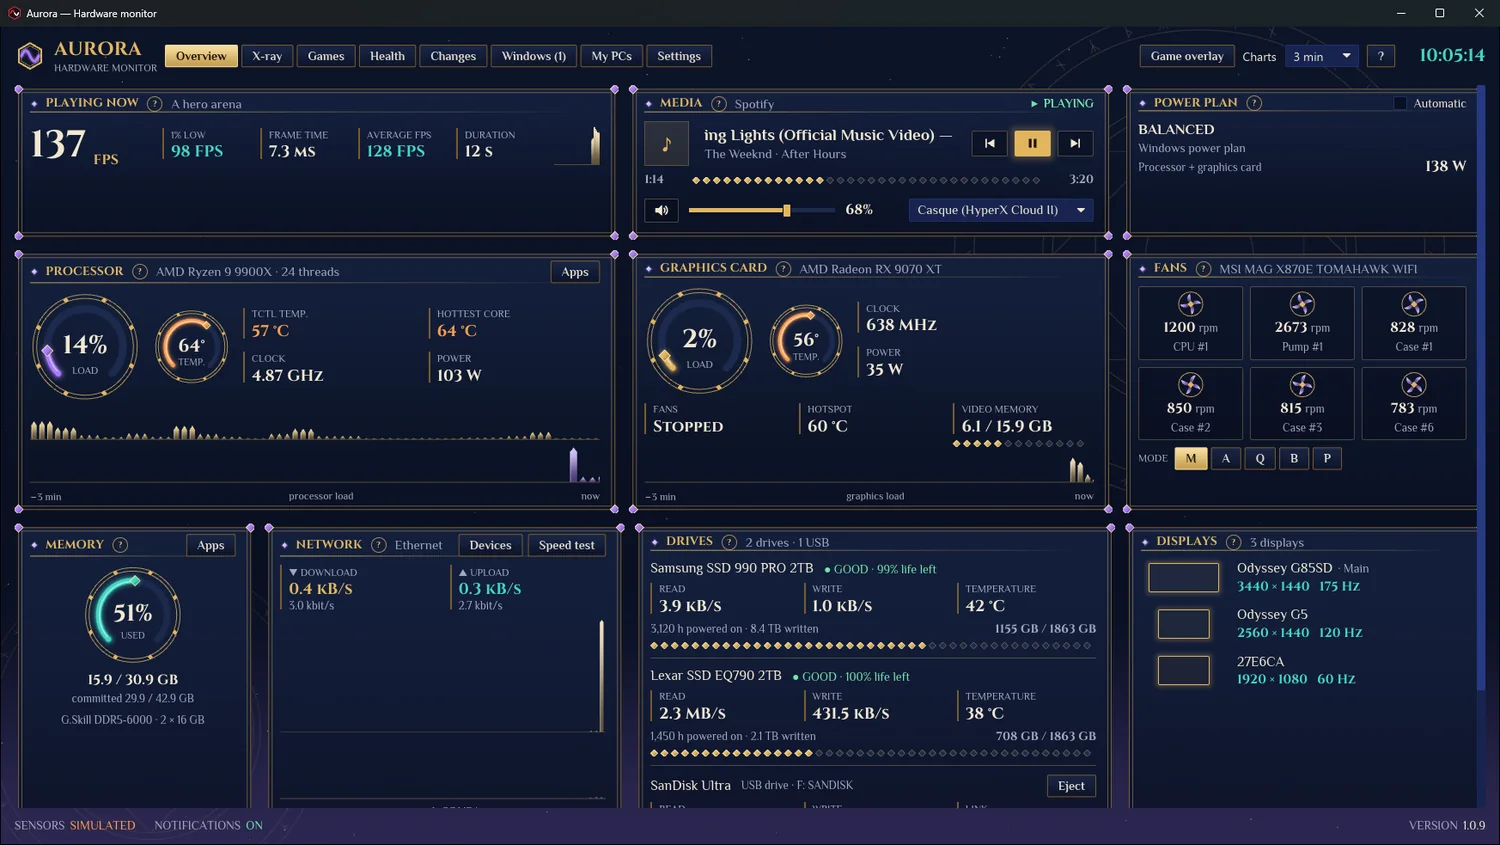The image size is (1500, 845).
Task: Skip to previous track
Action: point(989,143)
